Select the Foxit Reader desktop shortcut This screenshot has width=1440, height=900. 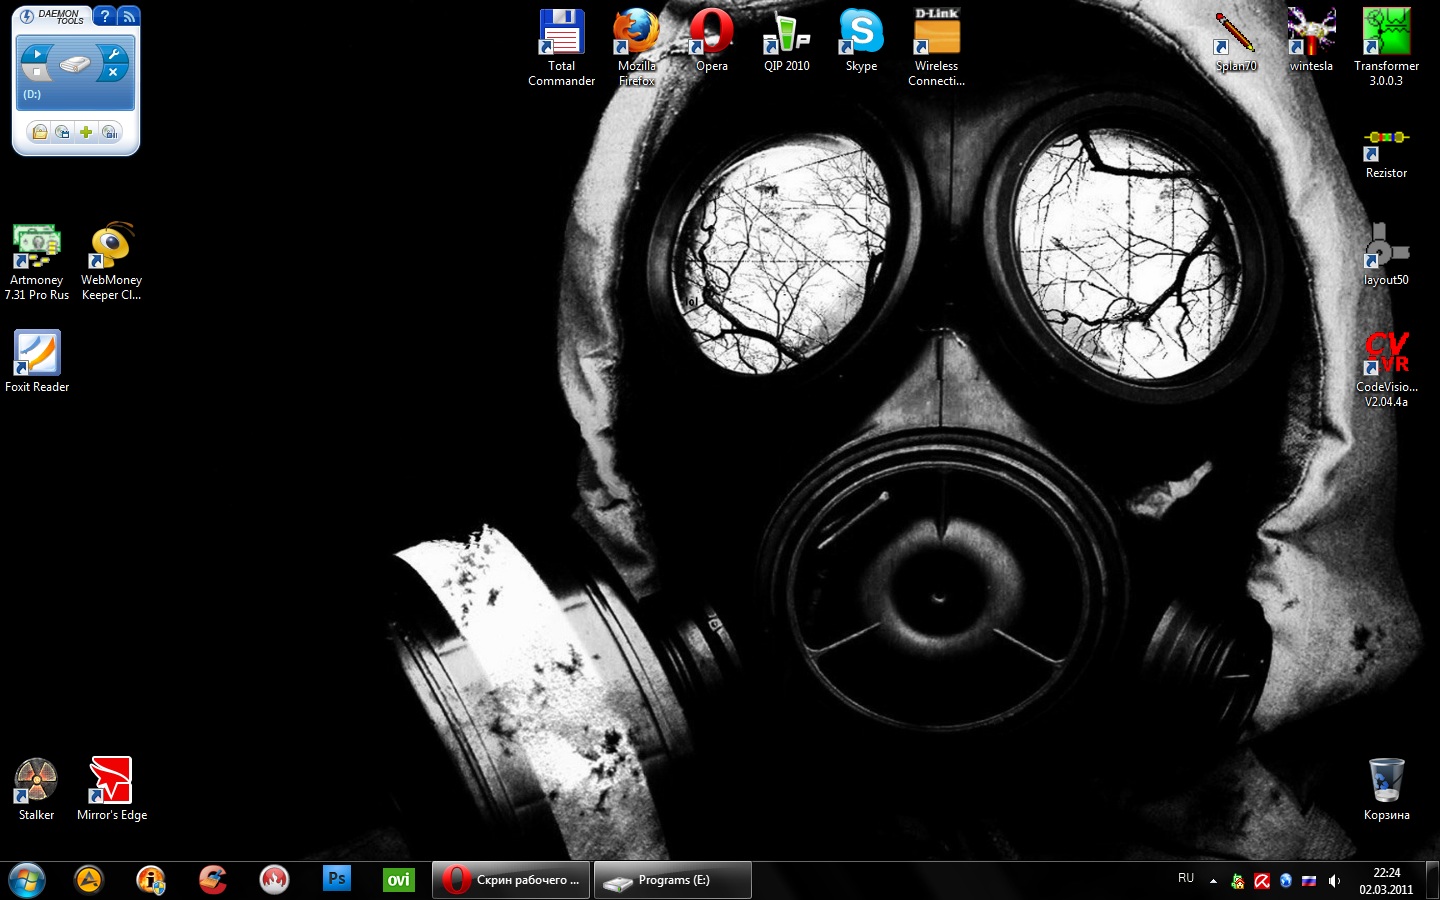click(37, 361)
